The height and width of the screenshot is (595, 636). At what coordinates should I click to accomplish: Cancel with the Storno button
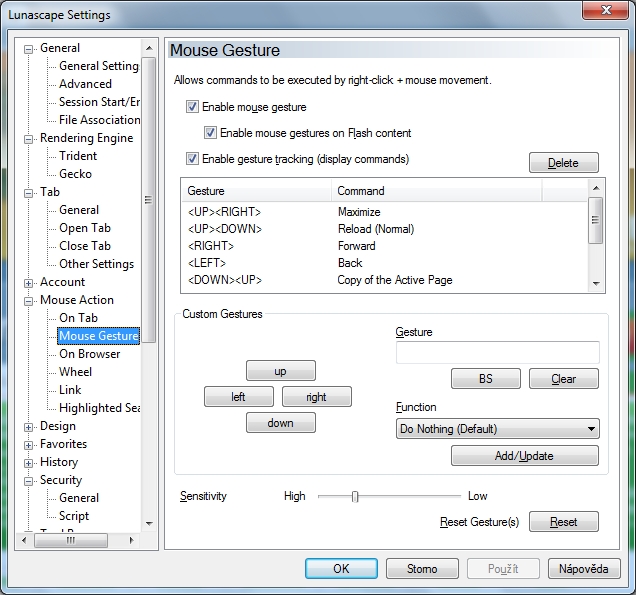click(x=422, y=569)
